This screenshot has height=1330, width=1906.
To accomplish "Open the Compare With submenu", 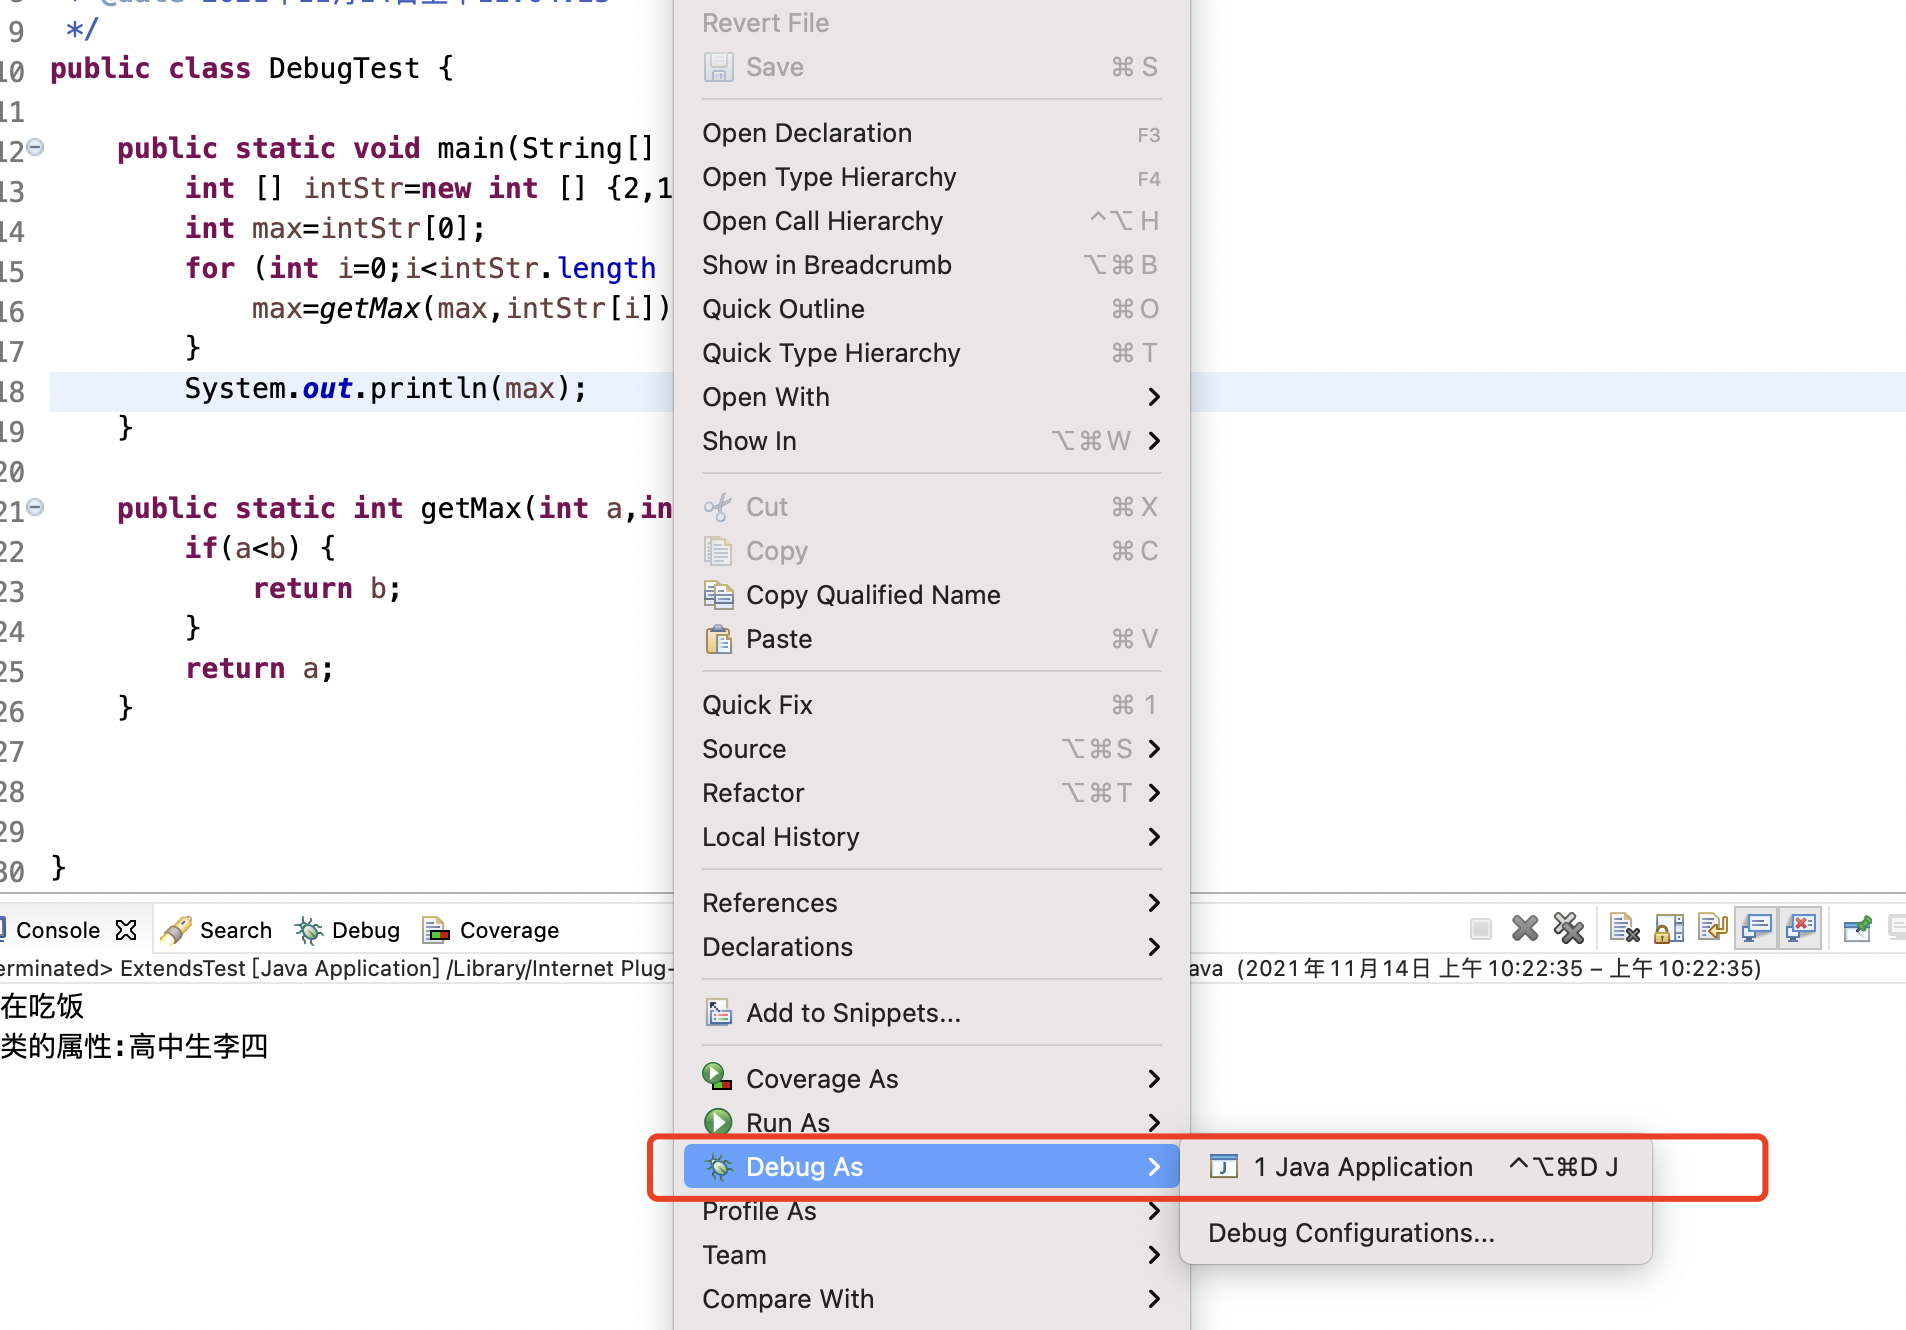I will [x=931, y=1299].
